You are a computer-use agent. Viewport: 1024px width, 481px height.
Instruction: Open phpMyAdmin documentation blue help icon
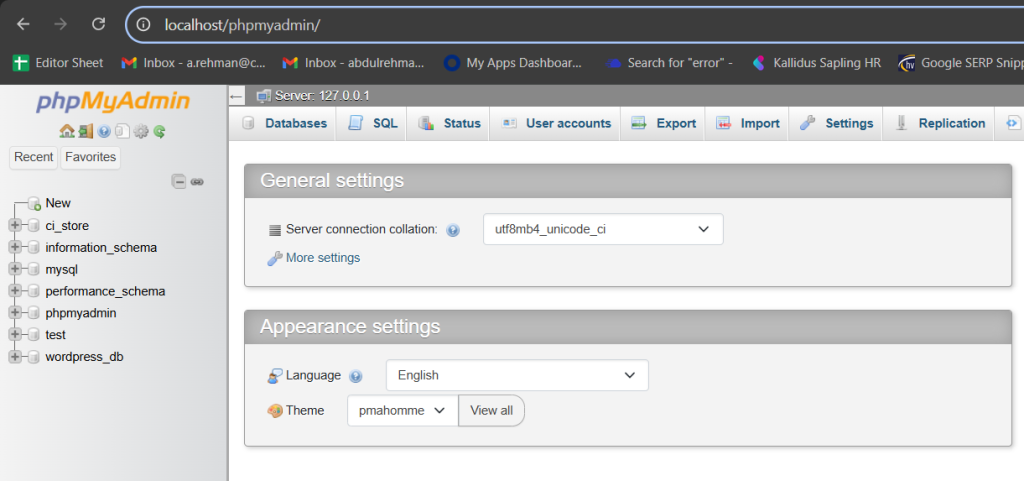coord(104,131)
